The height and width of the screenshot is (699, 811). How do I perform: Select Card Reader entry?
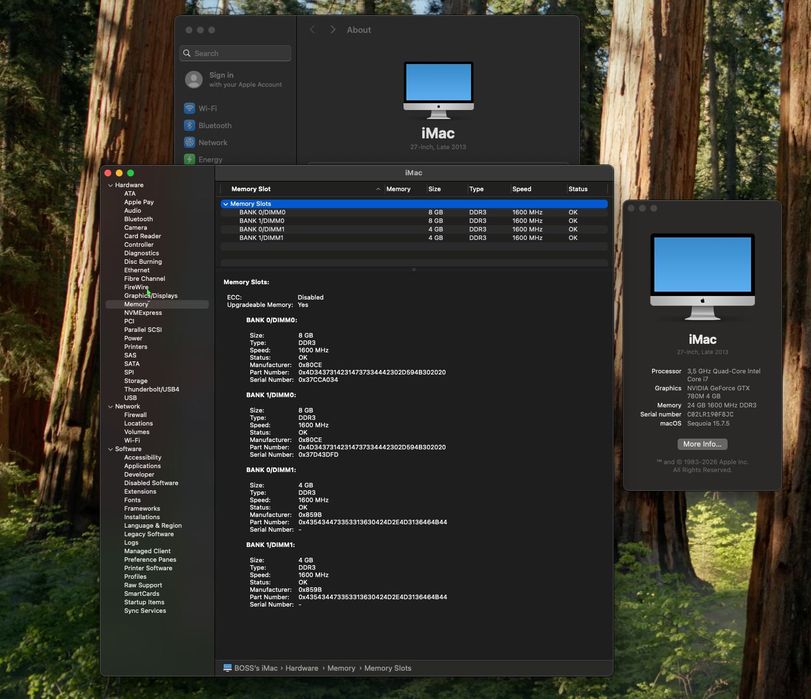pyautogui.click(x=142, y=236)
